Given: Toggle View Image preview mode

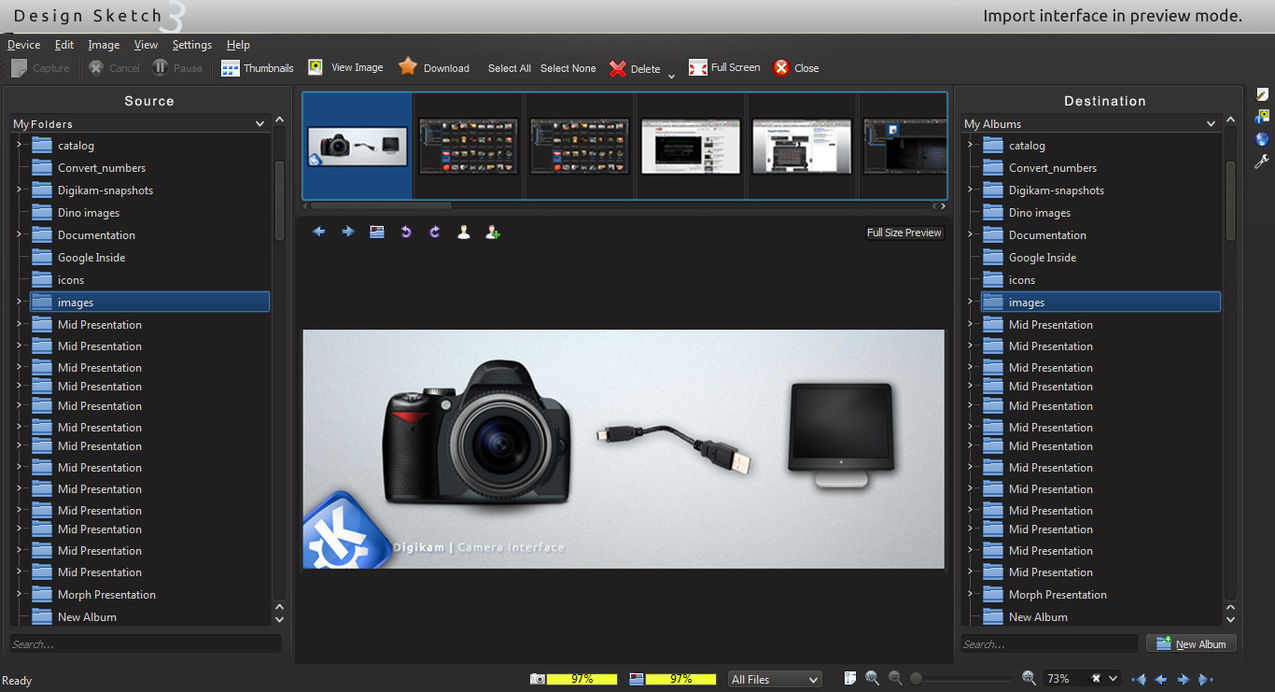Looking at the screenshot, I should point(345,68).
